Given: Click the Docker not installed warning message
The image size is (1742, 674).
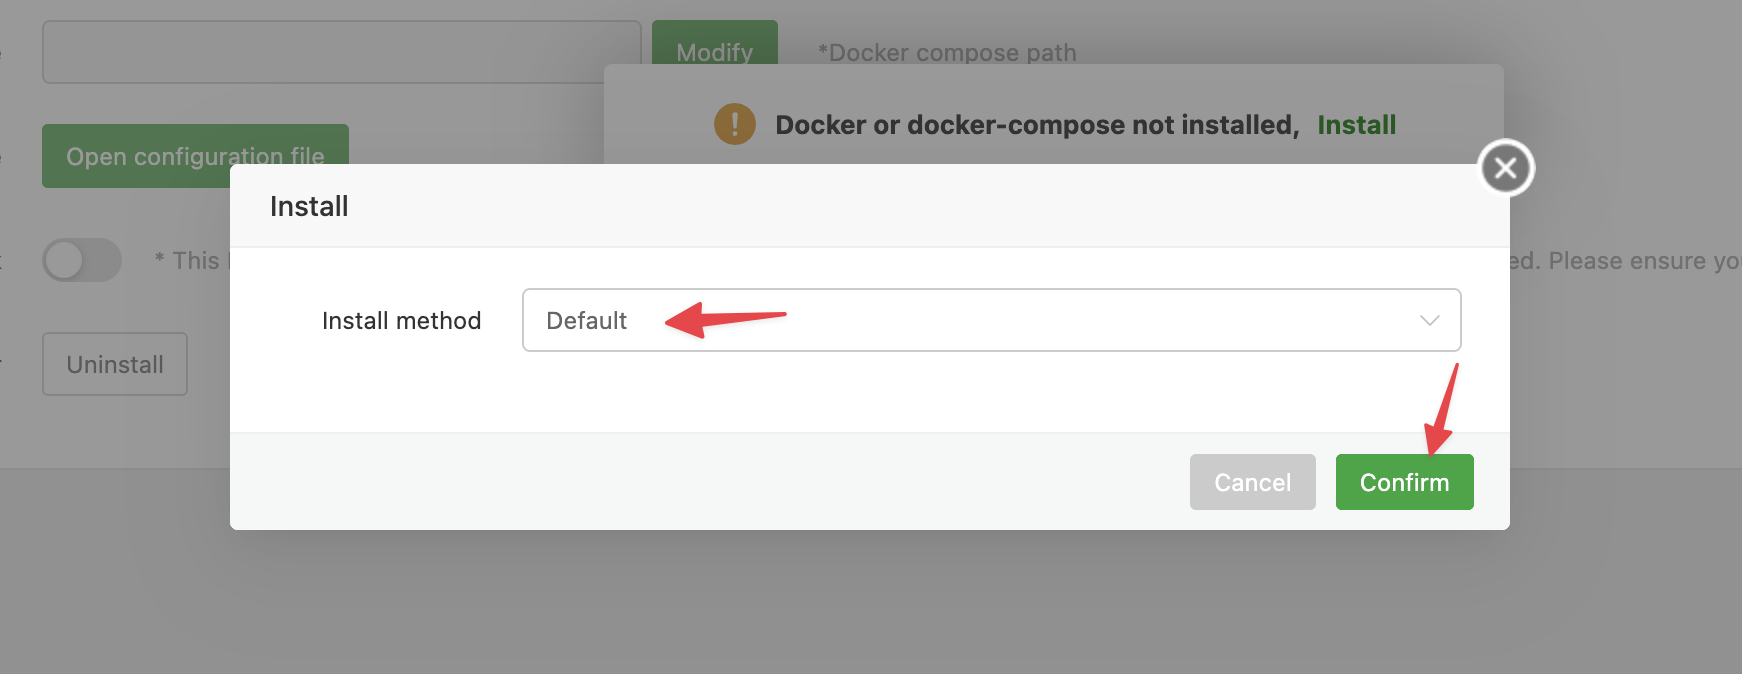Looking at the screenshot, I should point(1037,125).
